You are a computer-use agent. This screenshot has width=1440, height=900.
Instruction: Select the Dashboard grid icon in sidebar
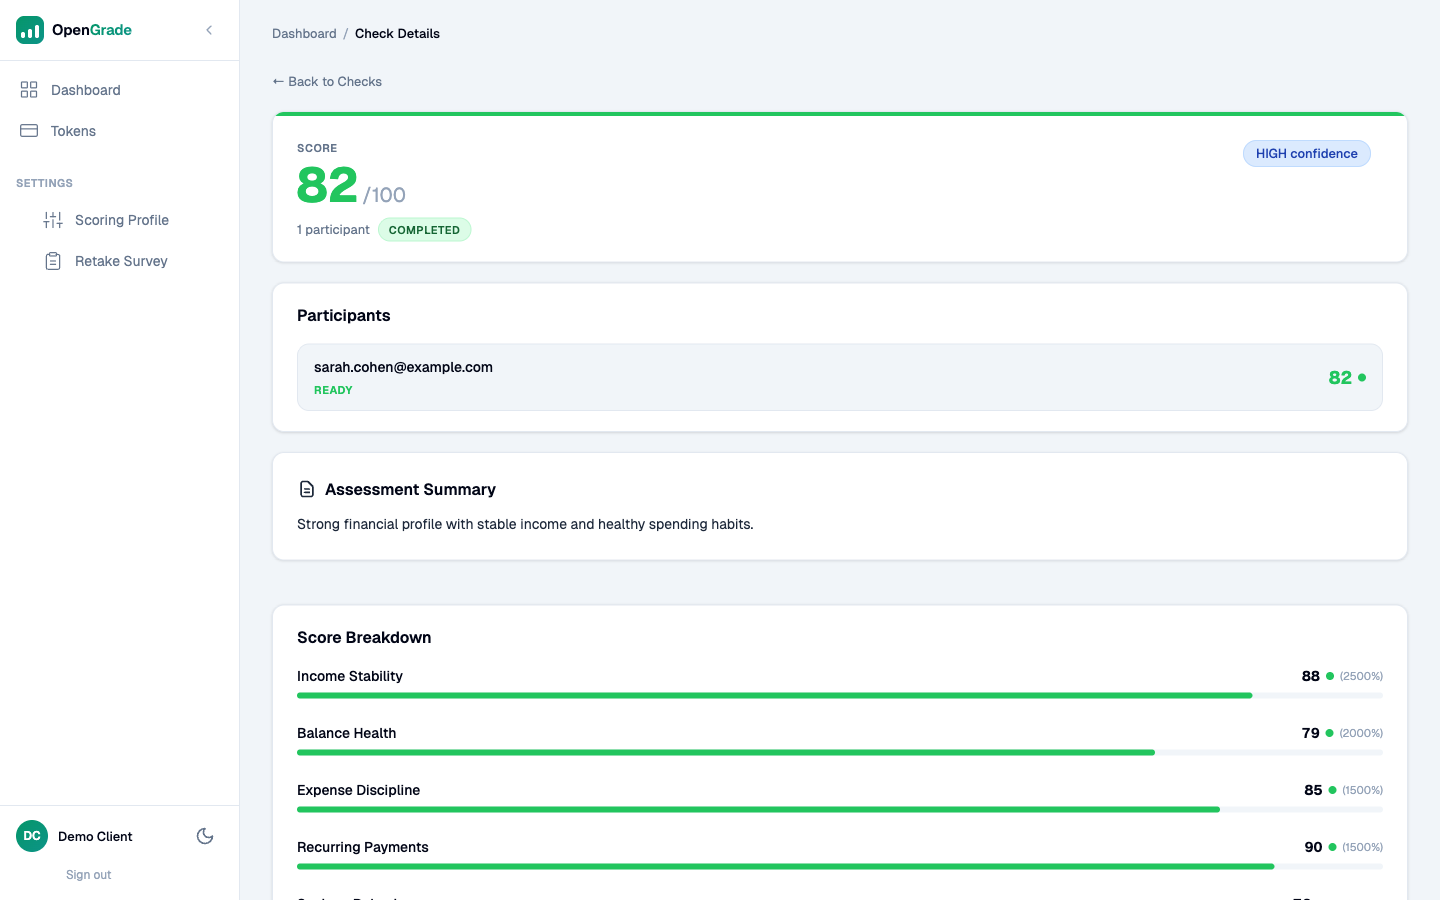click(28, 89)
